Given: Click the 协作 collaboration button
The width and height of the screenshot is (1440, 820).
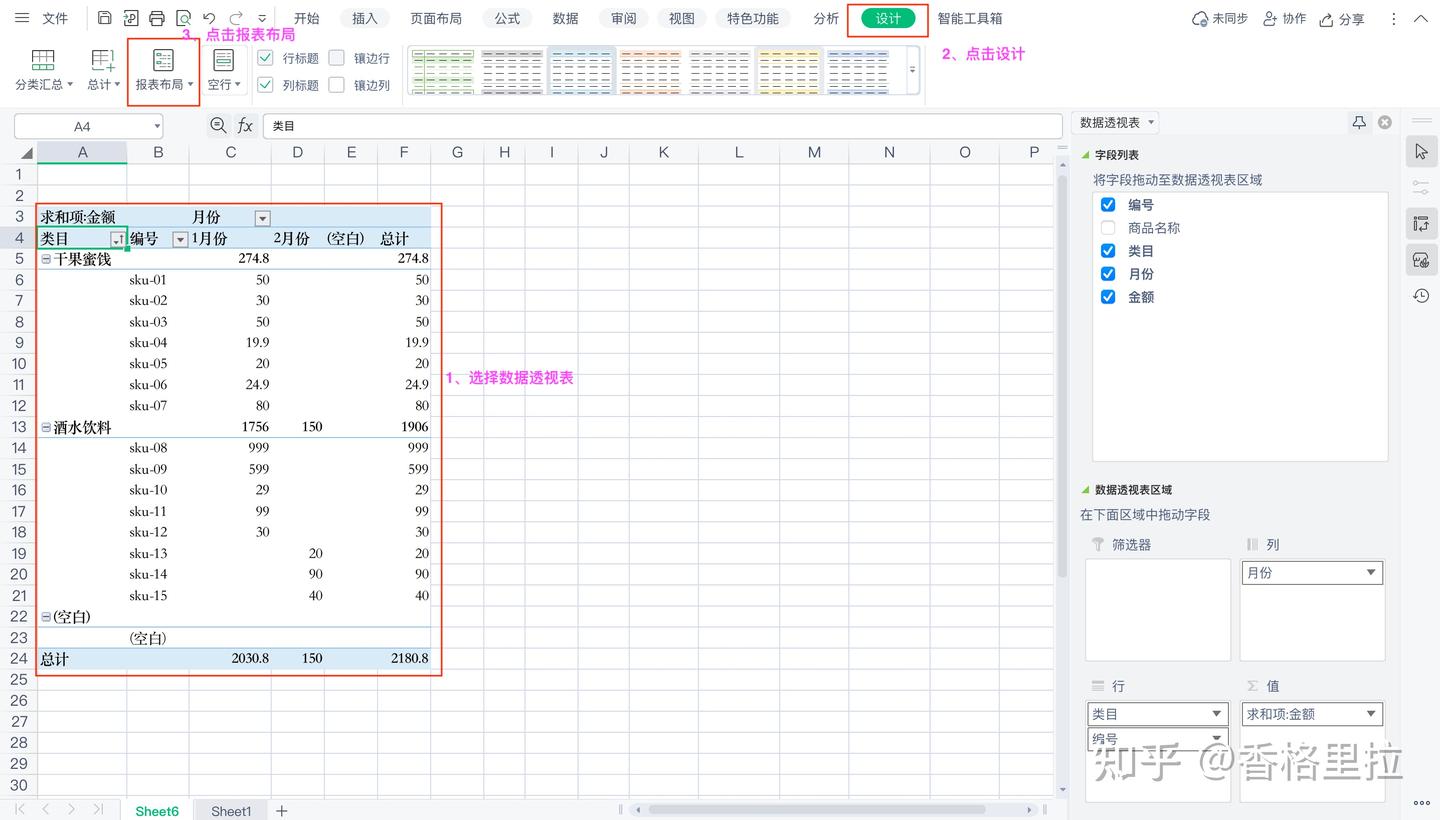Looking at the screenshot, I should point(1285,19).
